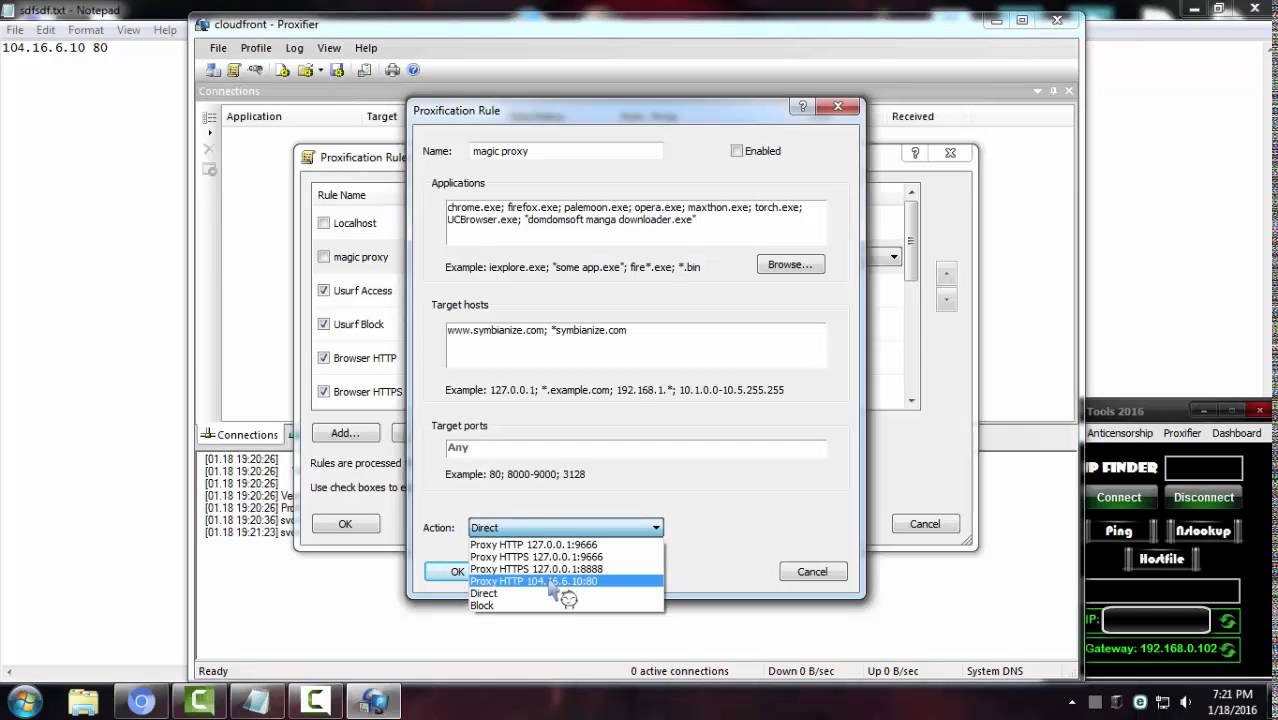Click the help question mark on Proxification Rules dialog
This screenshot has width=1278, height=720.
915,153
